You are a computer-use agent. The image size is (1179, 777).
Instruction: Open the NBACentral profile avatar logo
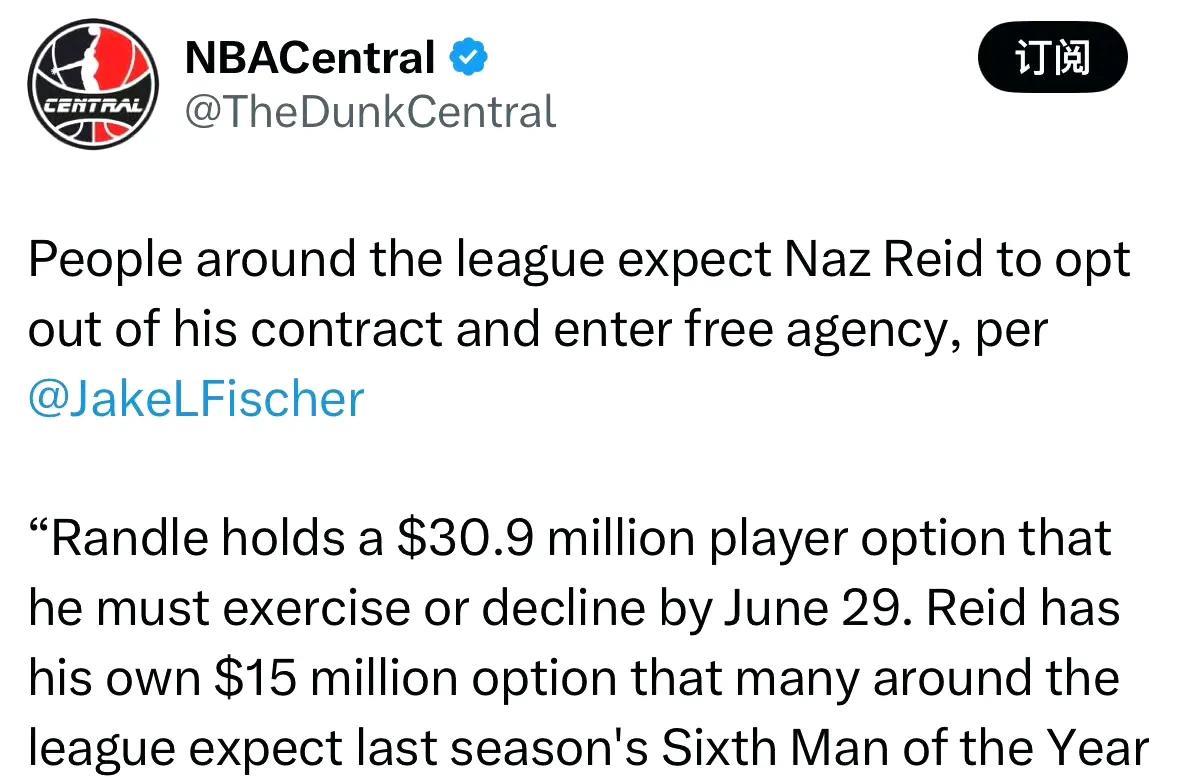[94, 84]
